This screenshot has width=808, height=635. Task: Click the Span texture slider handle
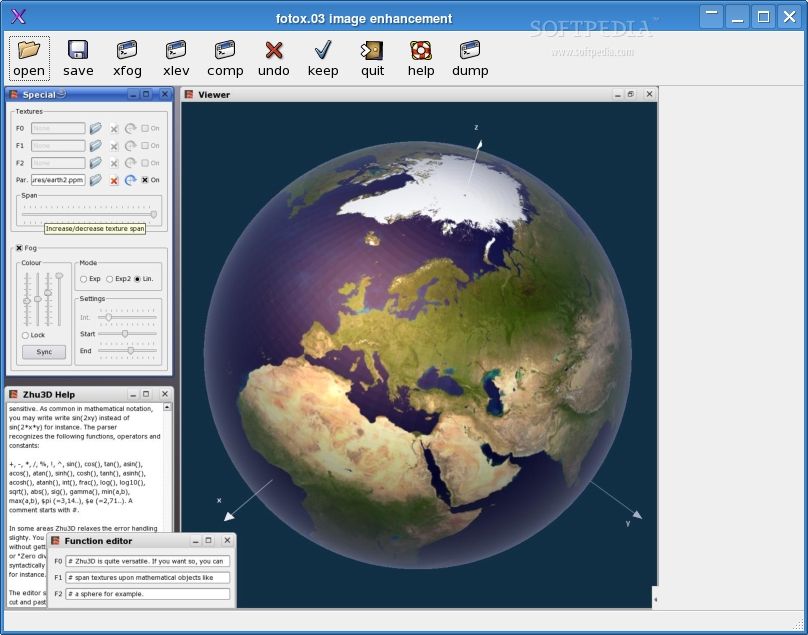153,214
